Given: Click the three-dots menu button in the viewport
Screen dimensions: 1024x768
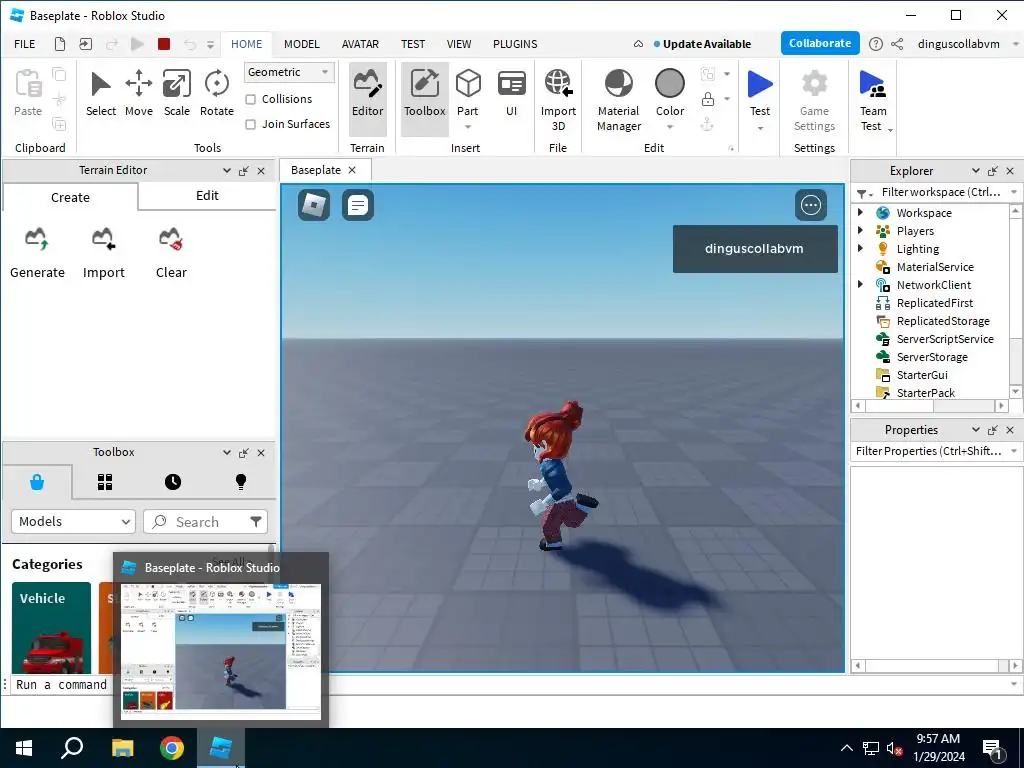Looking at the screenshot, I should (811, 205).
